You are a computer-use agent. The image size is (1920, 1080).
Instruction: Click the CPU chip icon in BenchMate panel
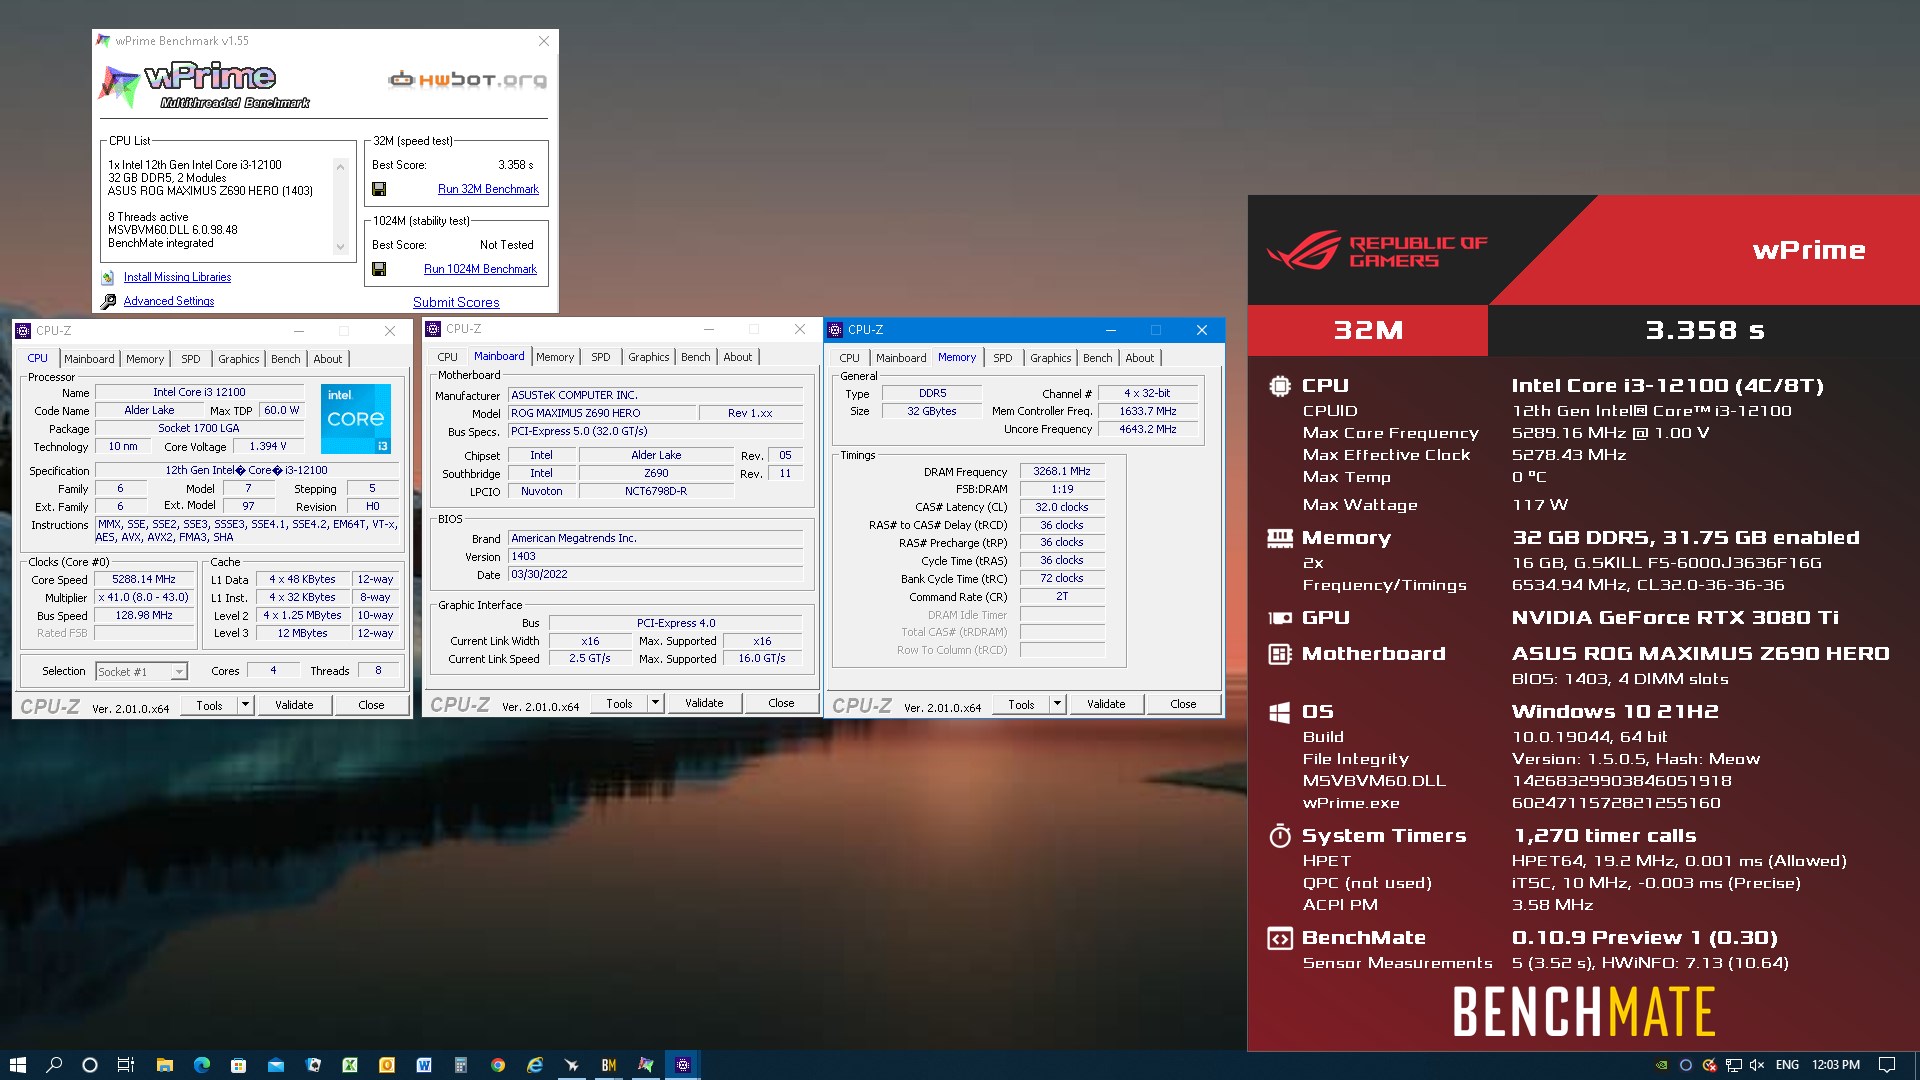pyautogui.click(x=1279, y=386)
